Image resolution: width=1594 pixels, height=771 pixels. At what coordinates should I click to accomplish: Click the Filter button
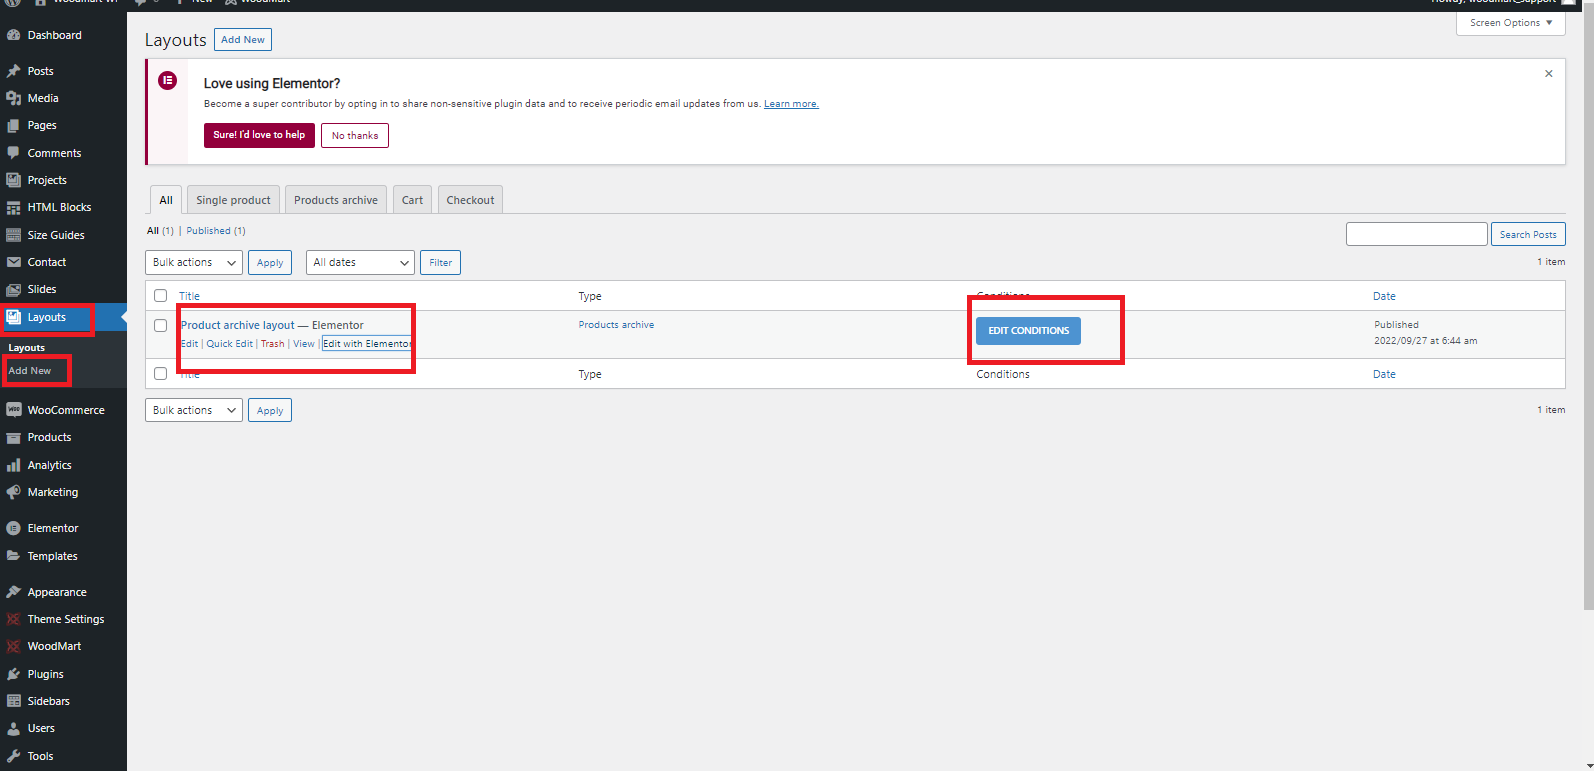tap(440, 262)
